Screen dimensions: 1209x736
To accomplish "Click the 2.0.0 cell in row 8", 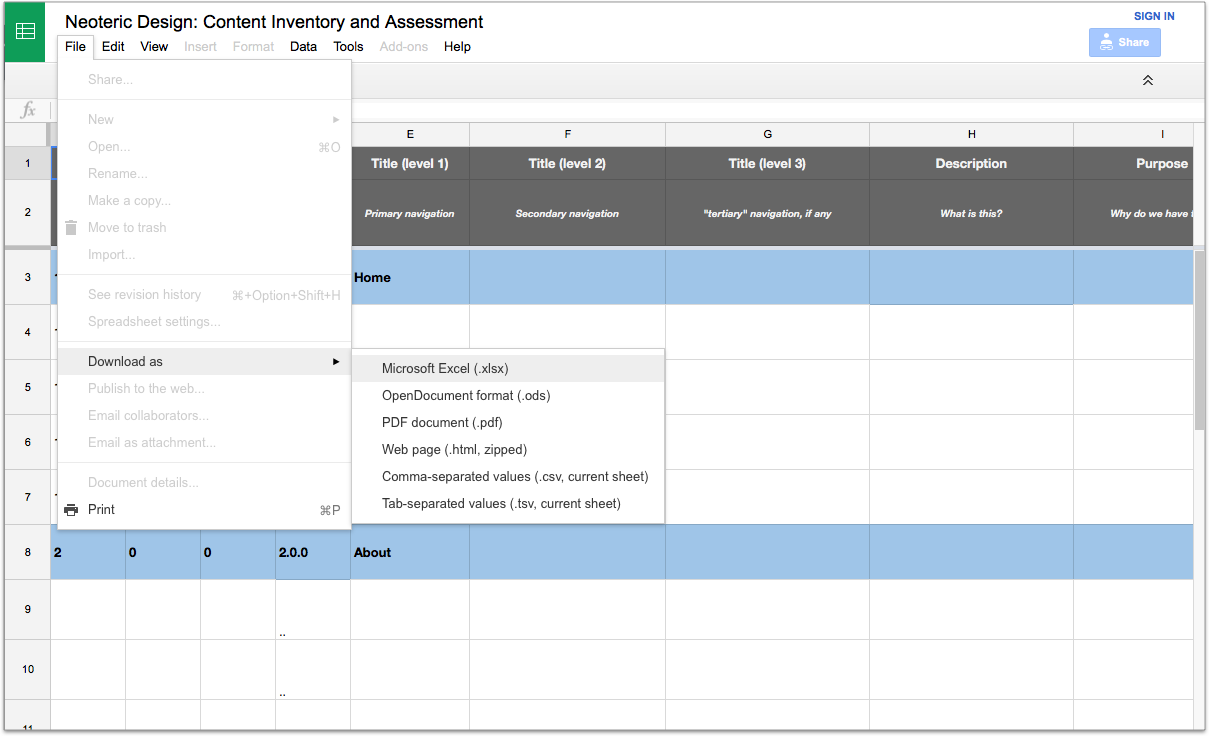I will pos(313,552).
